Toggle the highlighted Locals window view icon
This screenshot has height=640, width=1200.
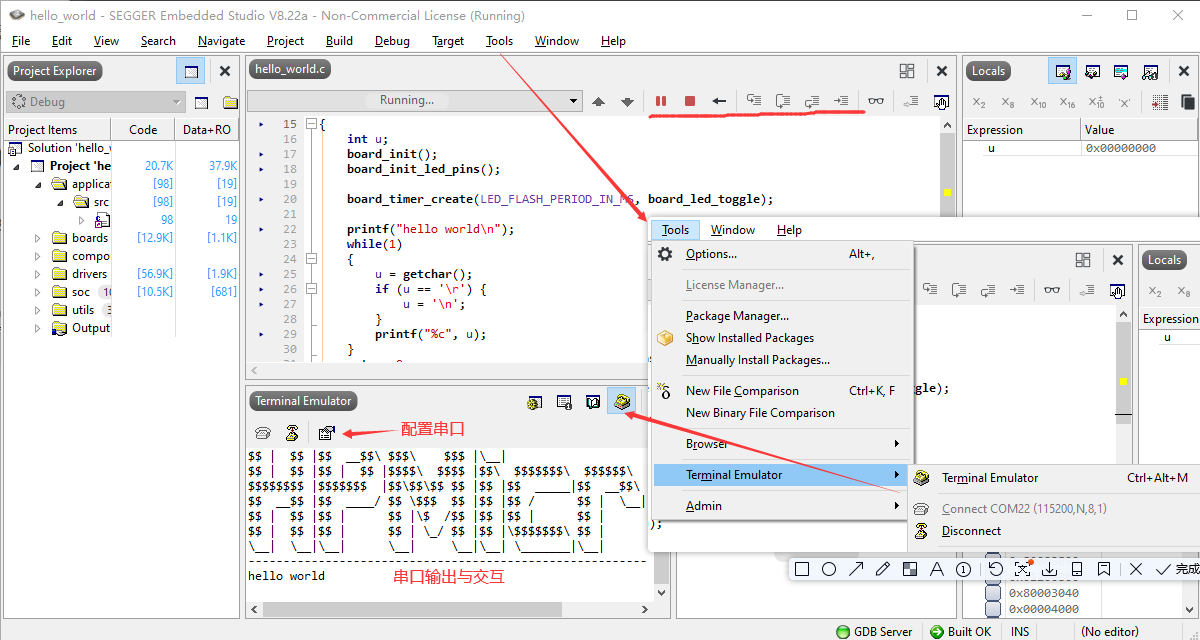click(x=1063, y=71)
